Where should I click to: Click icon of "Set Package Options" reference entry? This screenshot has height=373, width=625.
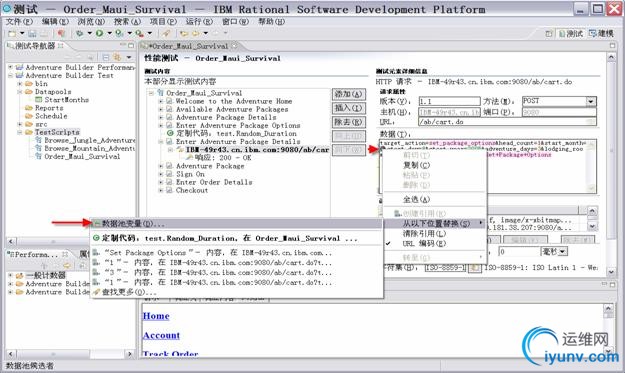(x=96, y=253)
